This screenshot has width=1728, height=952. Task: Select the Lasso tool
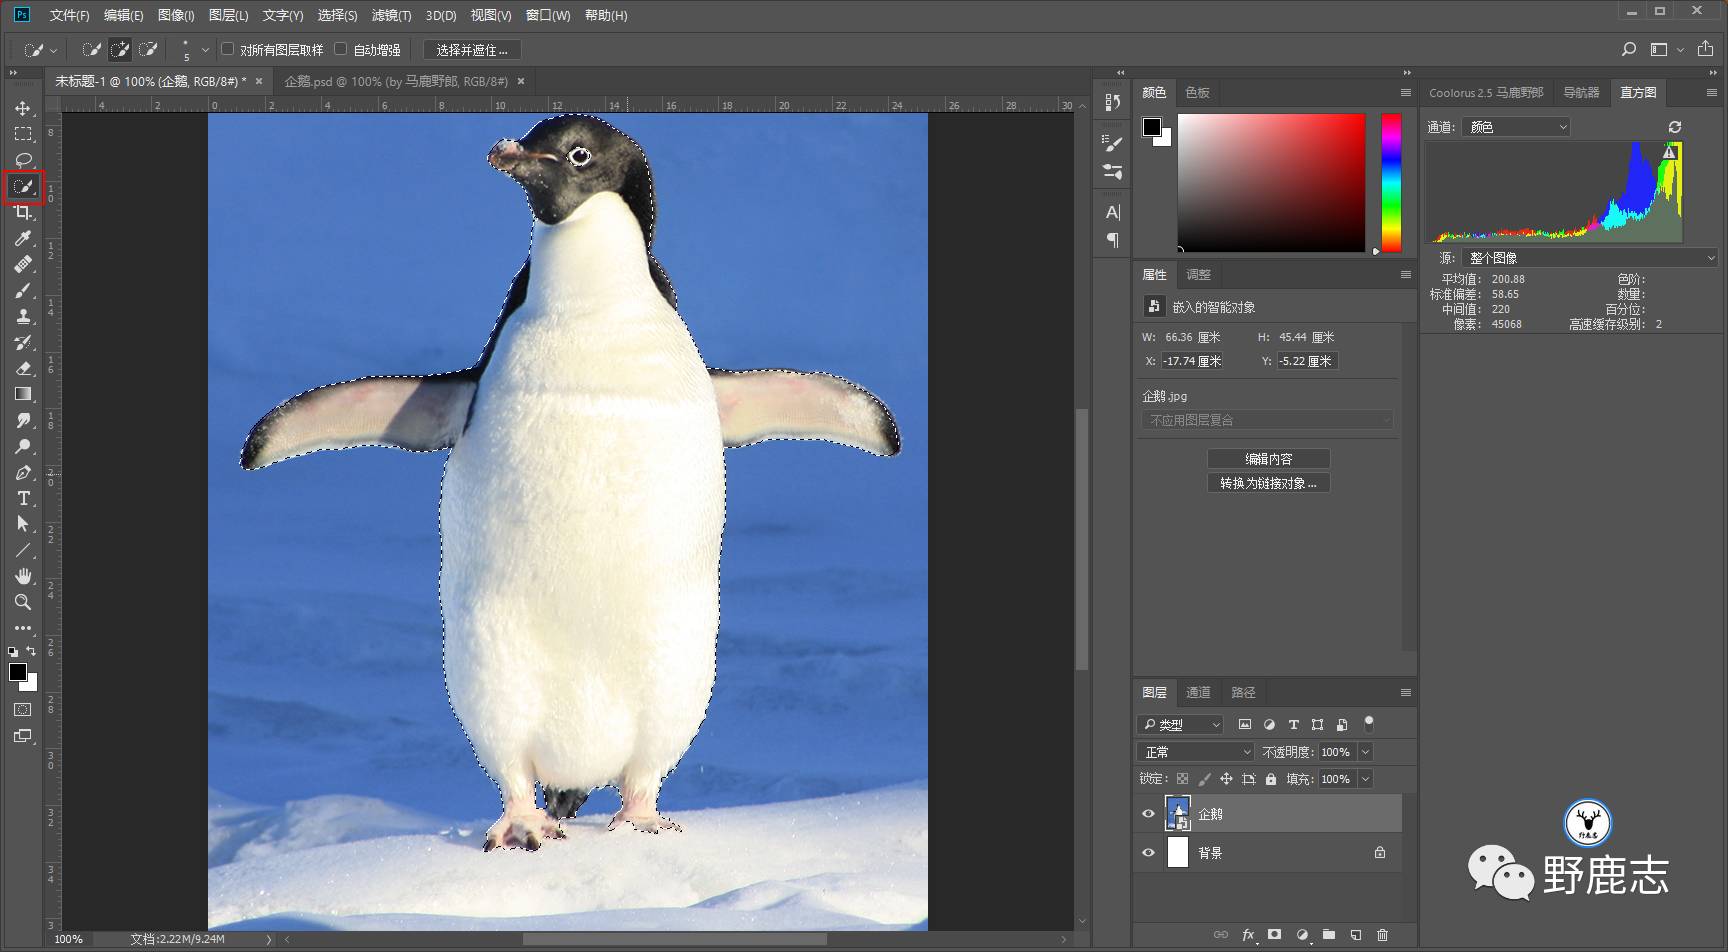(x=23, y=160)
